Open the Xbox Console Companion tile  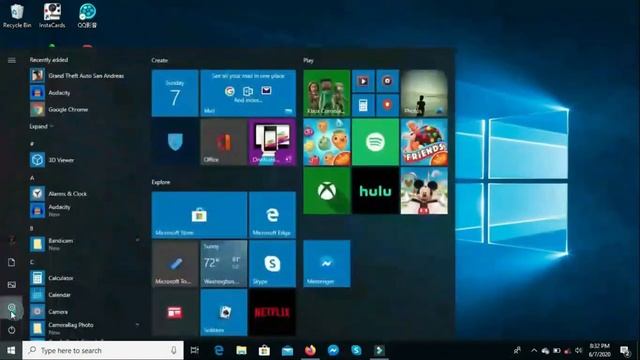click(x=327, y=93)
